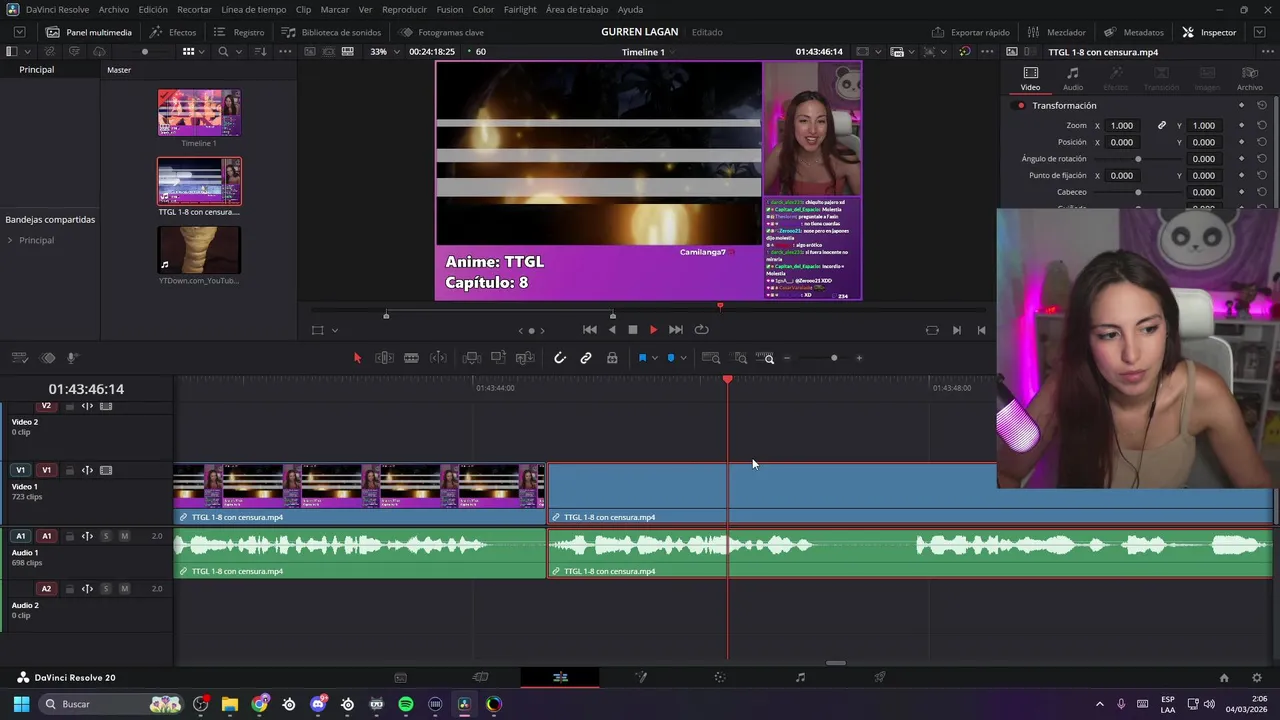Viewport: 1280px width, 720px height.
Task: Mute the Audio 2 track
Action: pyautogui.click(x=124, y=589)
